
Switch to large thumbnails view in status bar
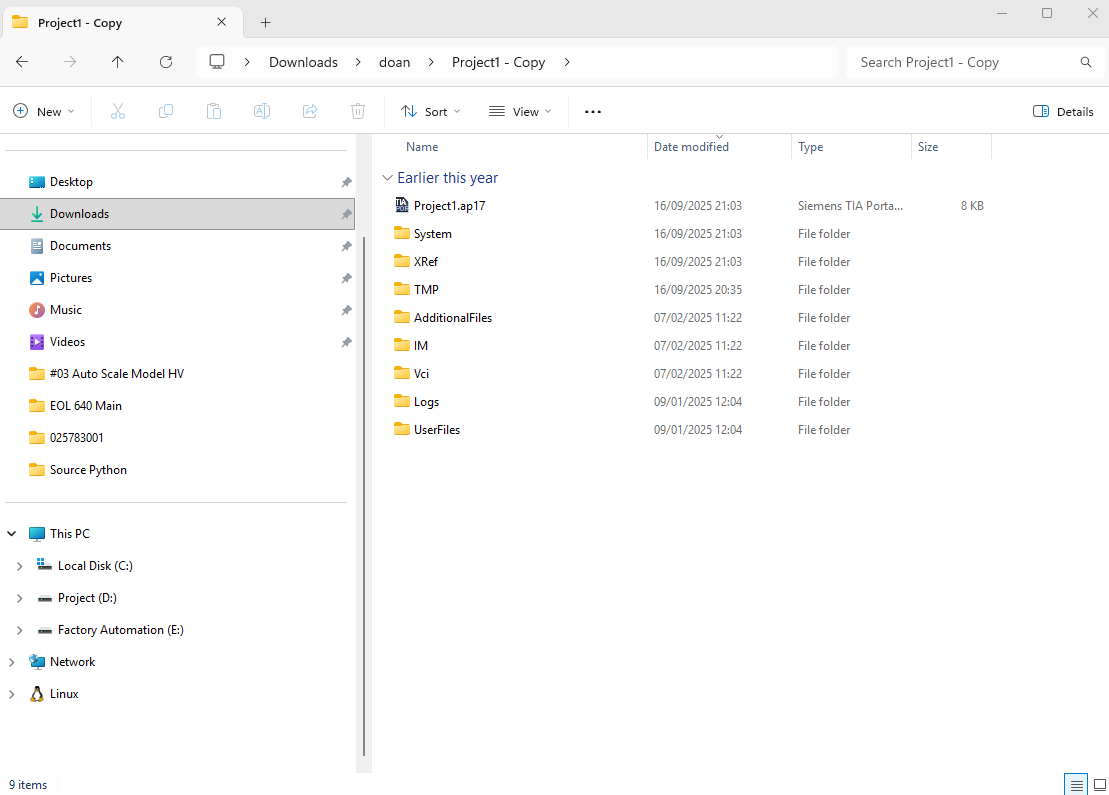coord(1099,784)
